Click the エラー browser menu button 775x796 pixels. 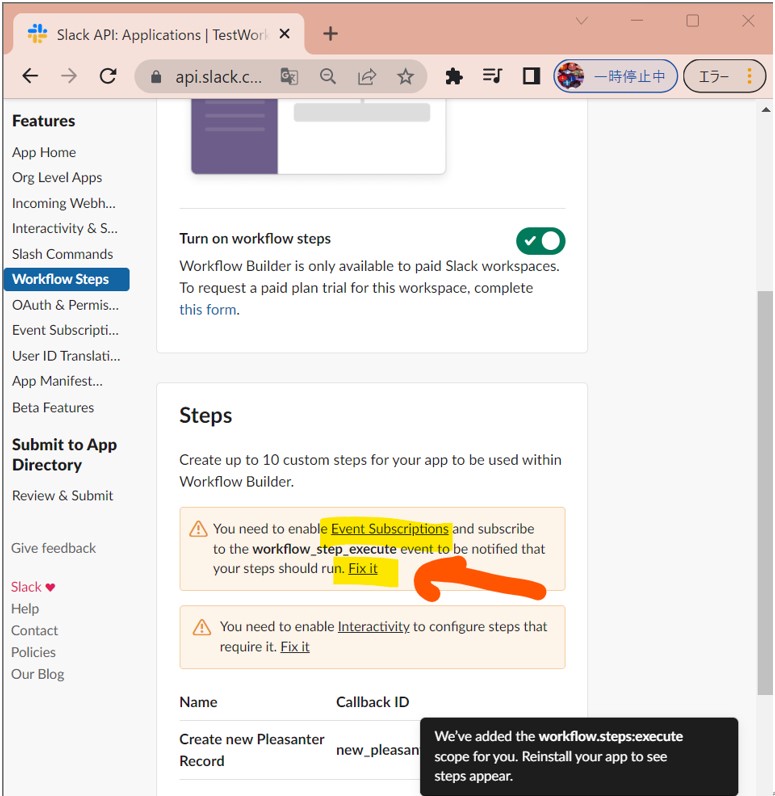tap(725, 76)
